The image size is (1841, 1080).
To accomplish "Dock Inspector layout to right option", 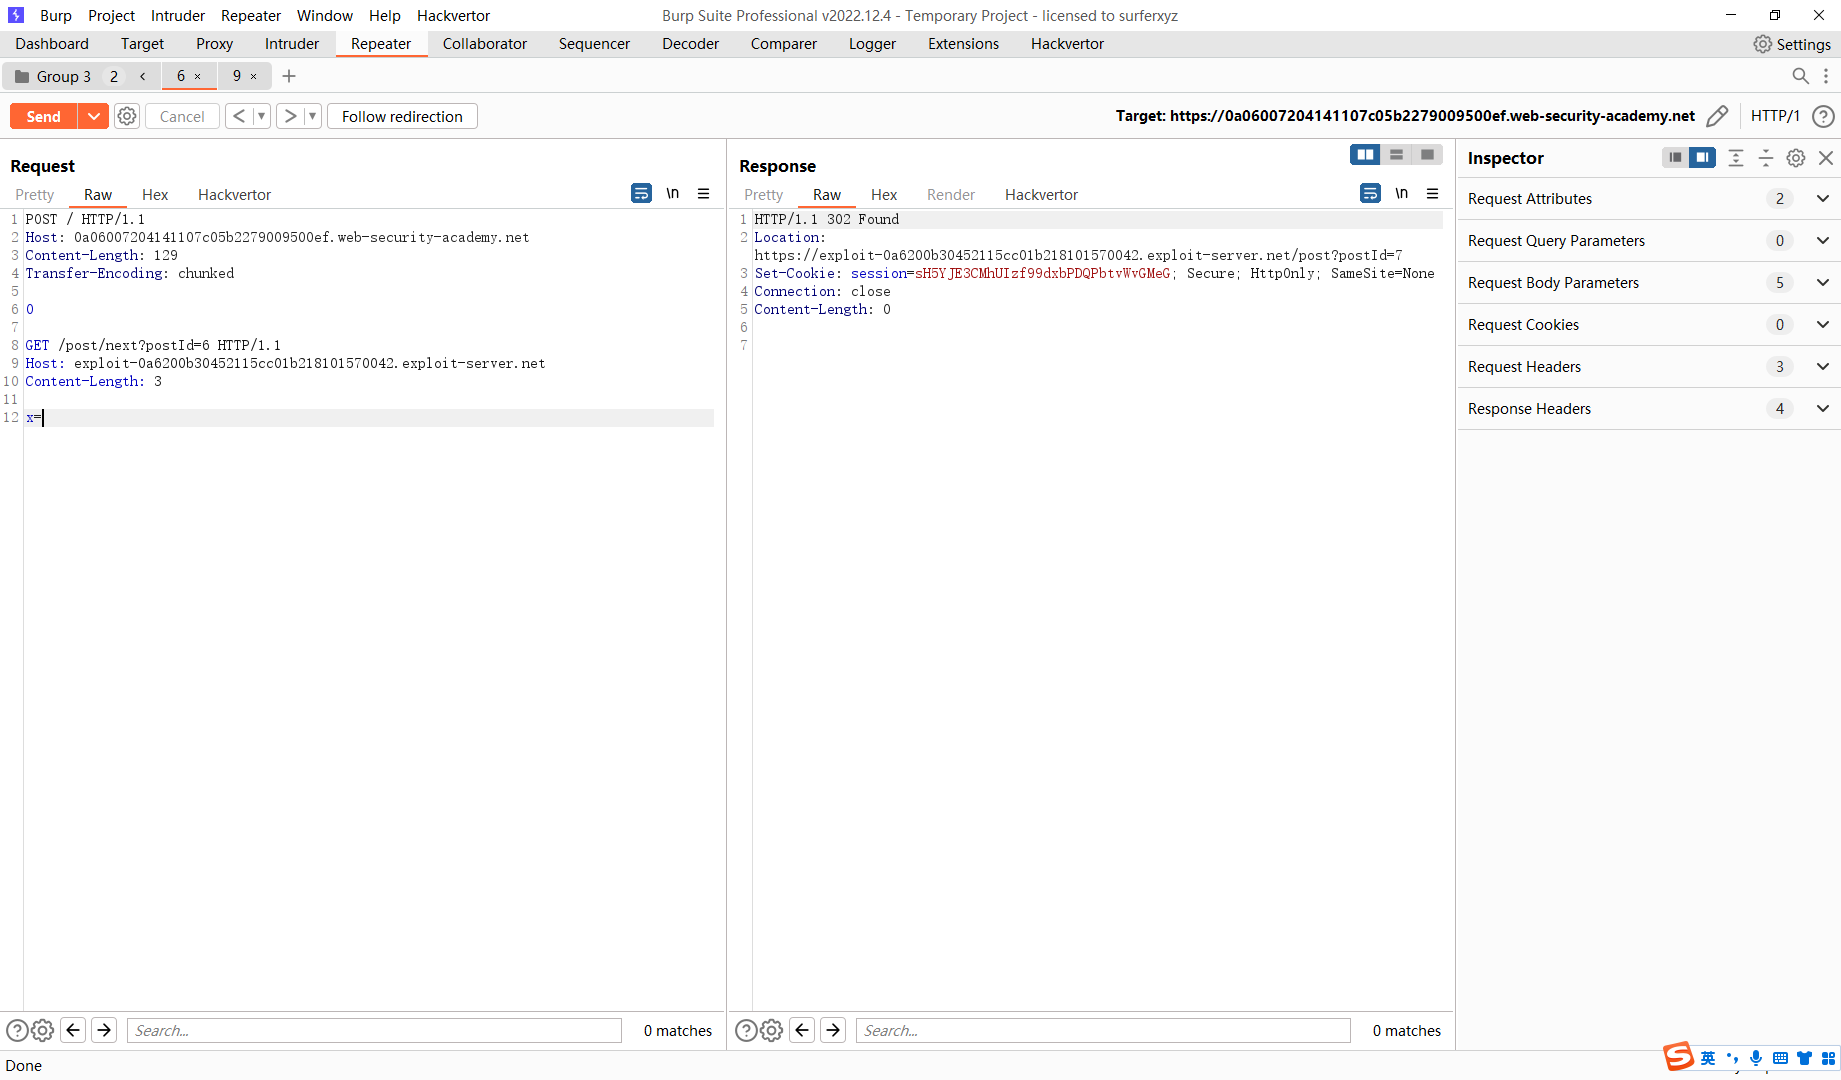I will tap(1702, 158).
